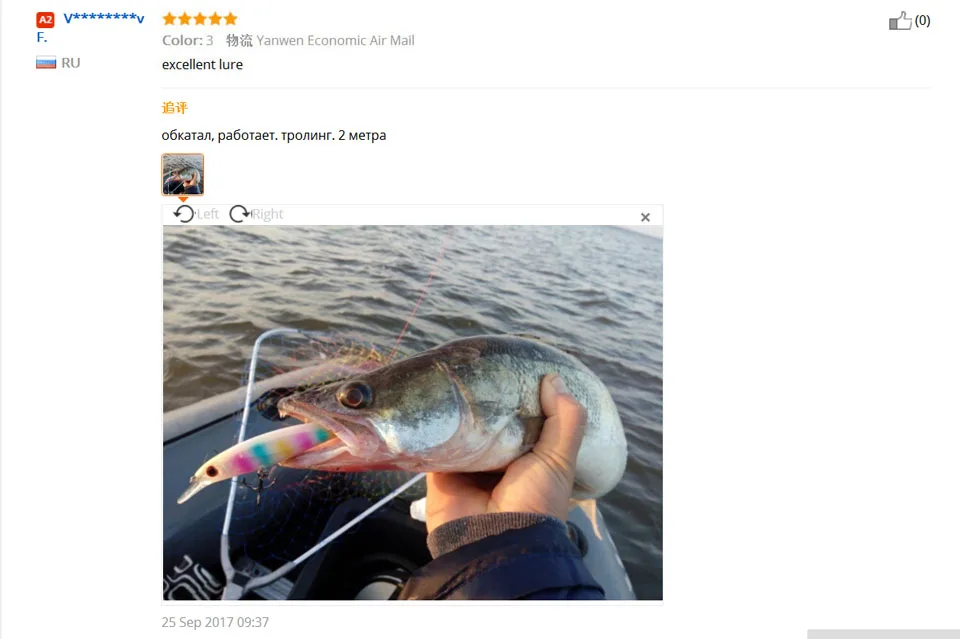This screenshot has height=639, width=960.
Task: Open reviewer profile V*********v
Action: click(103, 18)
